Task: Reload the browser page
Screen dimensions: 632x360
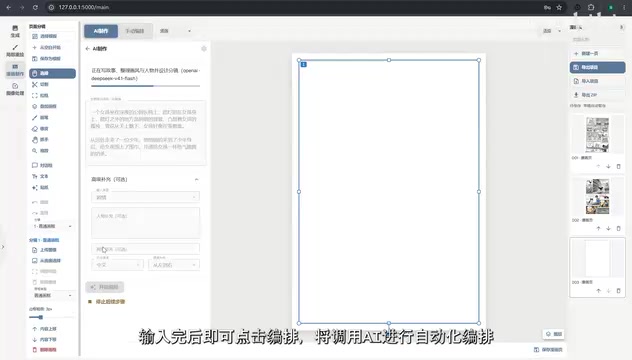Action: click(x=35, y=7)
